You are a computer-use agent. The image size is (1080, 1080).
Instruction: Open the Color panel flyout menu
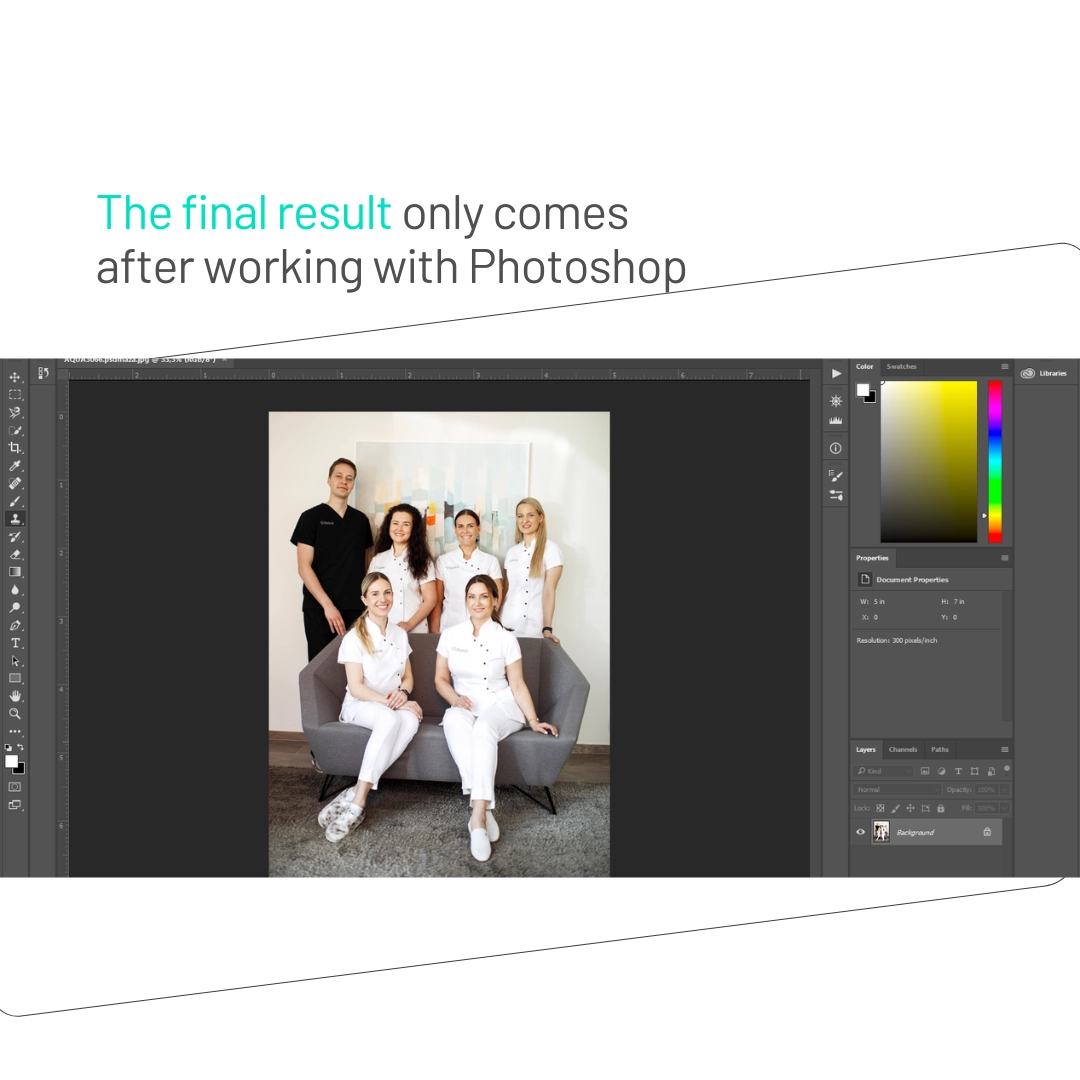tap(1004, 366)
